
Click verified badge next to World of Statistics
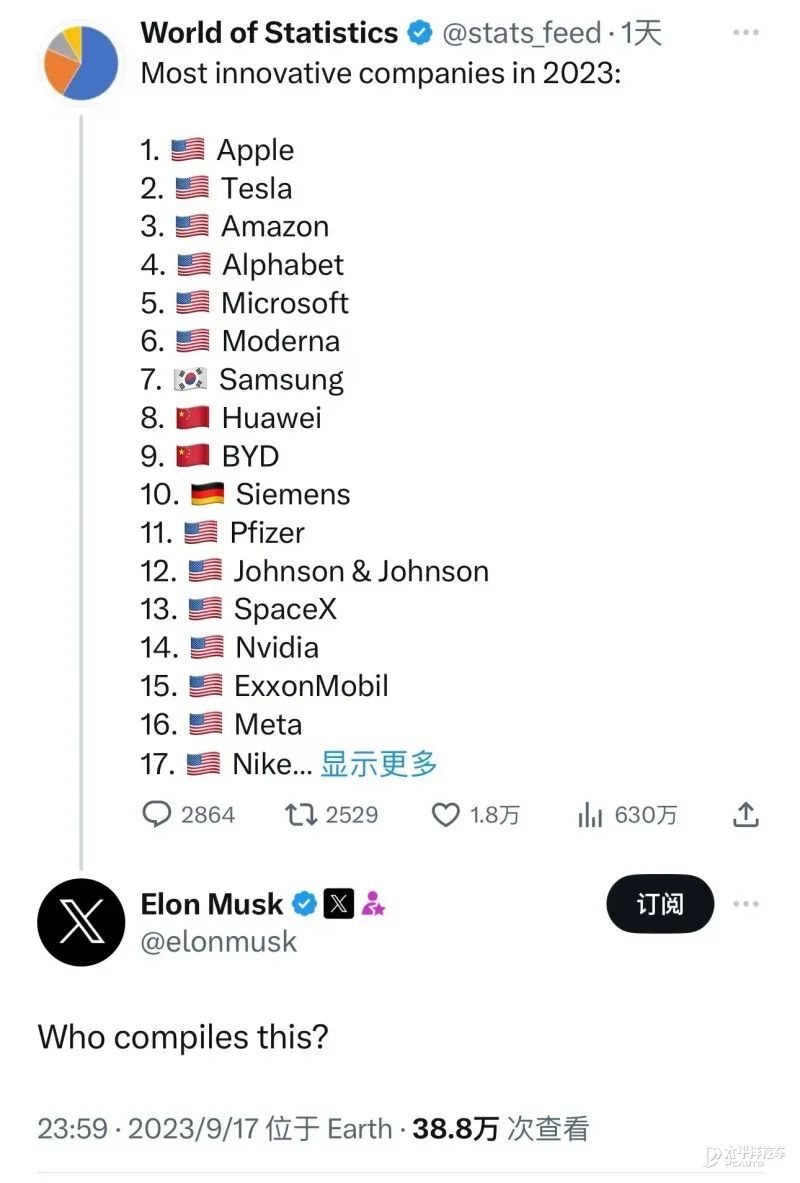click(x=420, y=33)
